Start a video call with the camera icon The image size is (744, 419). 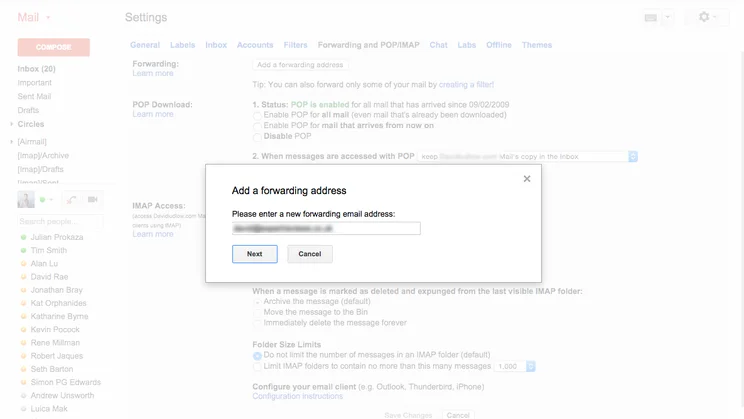pos(93,200)
